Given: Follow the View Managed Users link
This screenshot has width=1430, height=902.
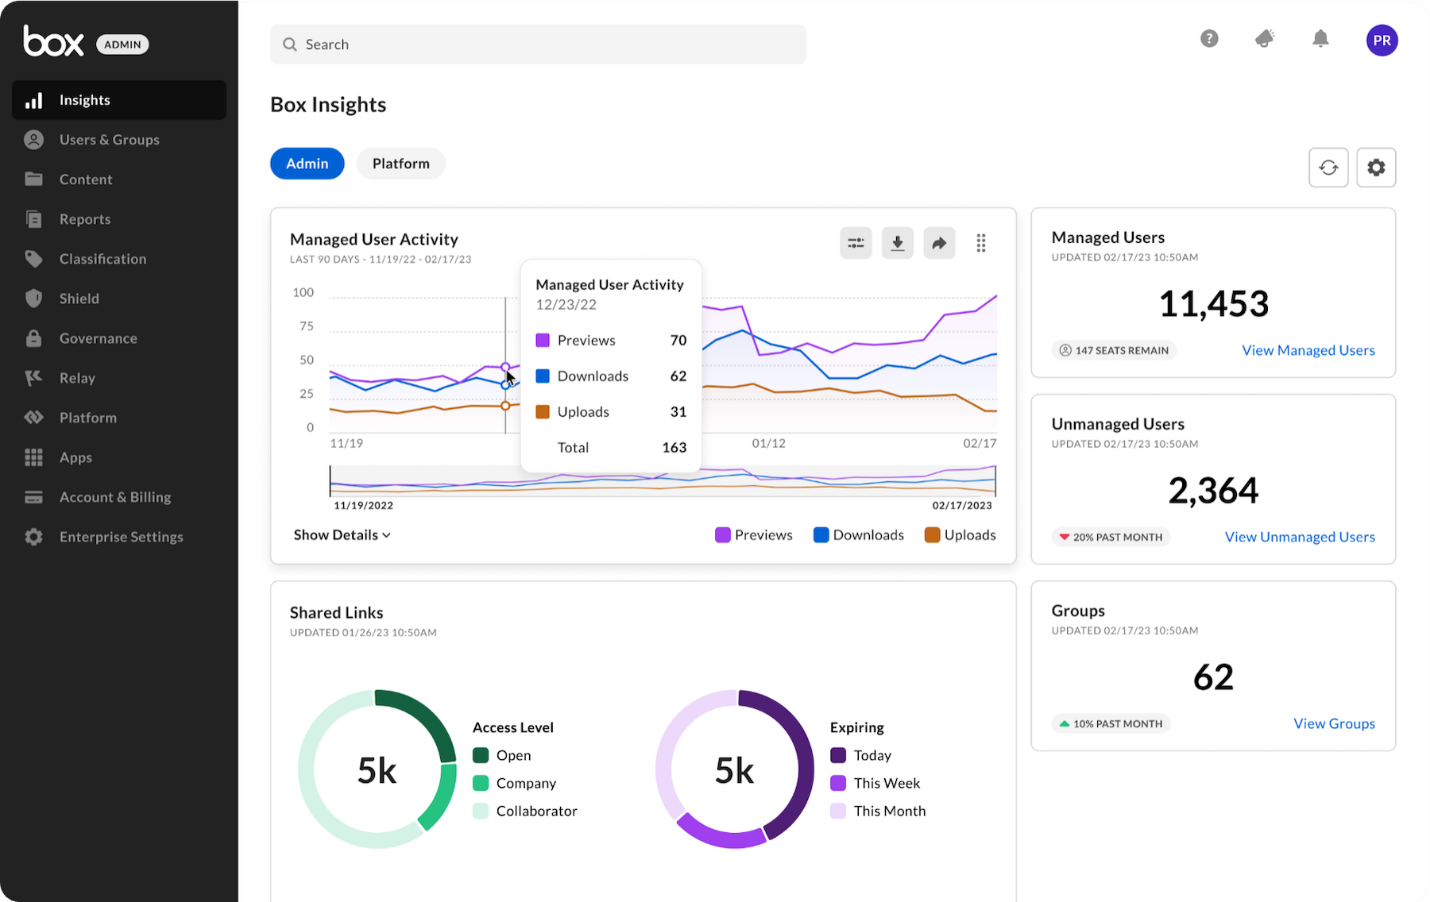Looking at the screenshot, I should pos(1307,350).
